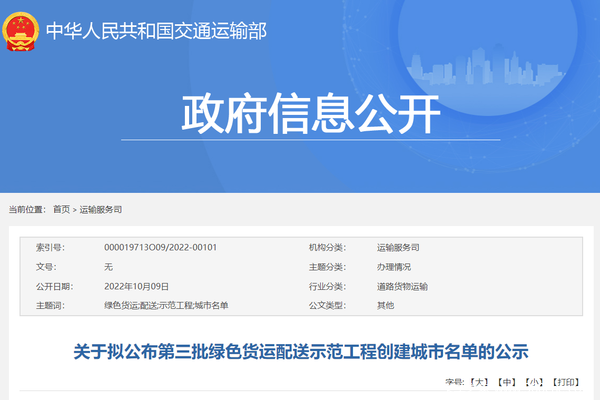
Task: Open 运输服务司 breadcrumb link
Action: tap(101, 209)
